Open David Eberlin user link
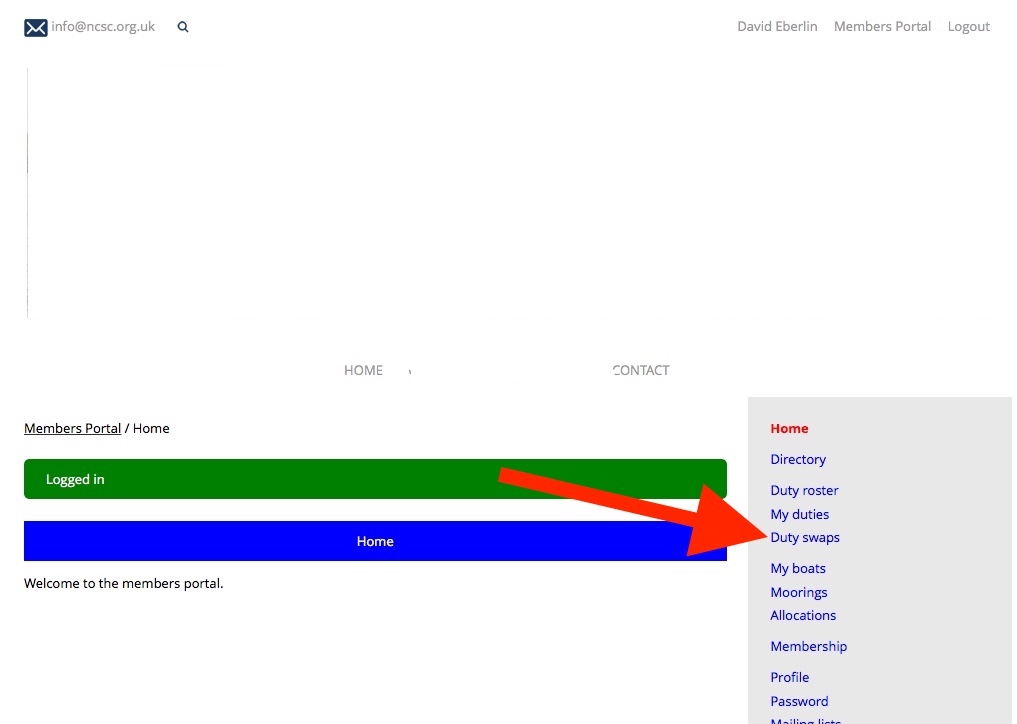The width and height of the screenshot is (1017, 724). [777, 27]
